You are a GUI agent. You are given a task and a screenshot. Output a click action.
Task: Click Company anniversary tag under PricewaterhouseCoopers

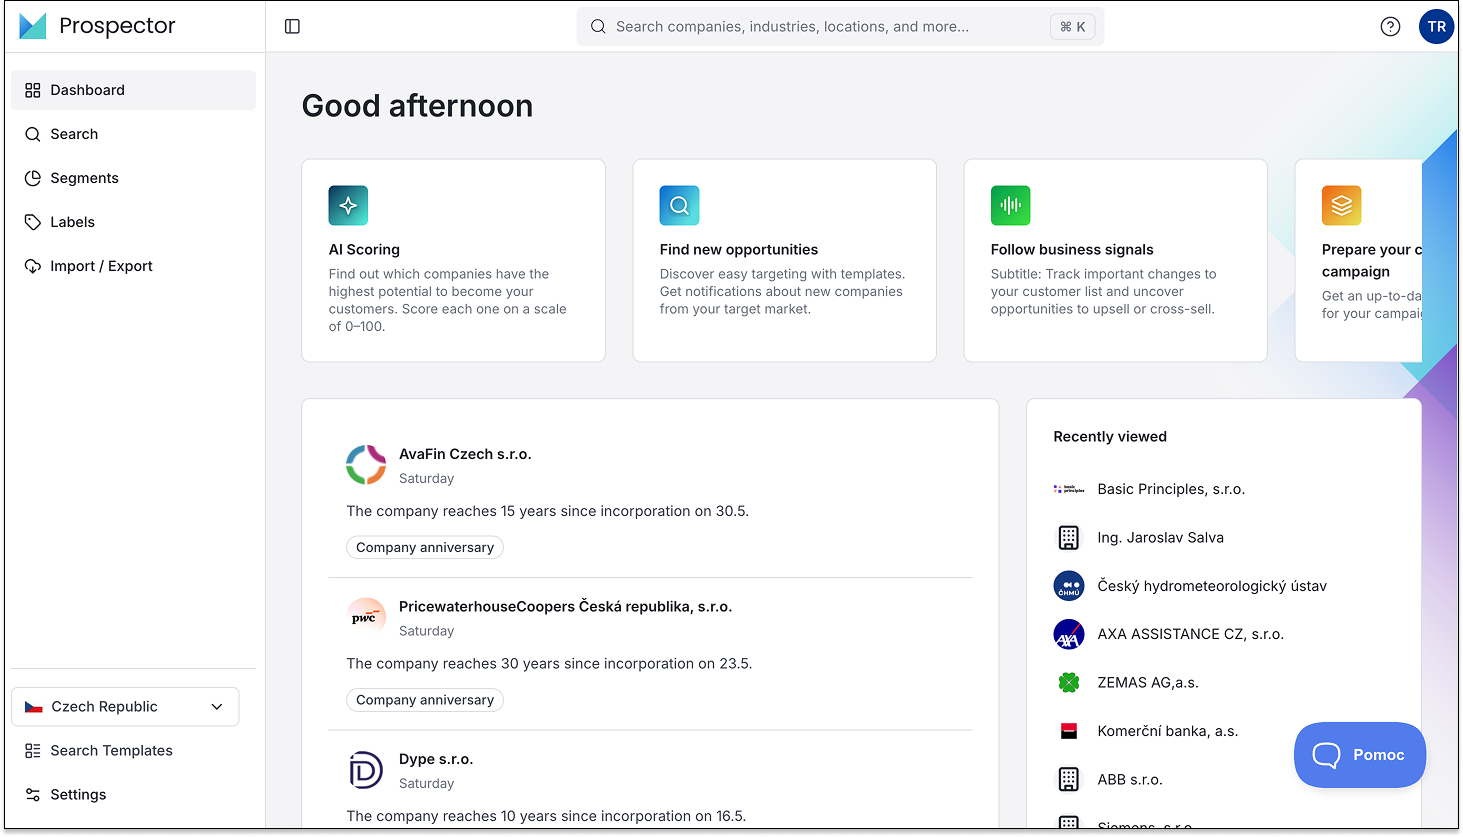pyautogui.click(x=425, y=701)
